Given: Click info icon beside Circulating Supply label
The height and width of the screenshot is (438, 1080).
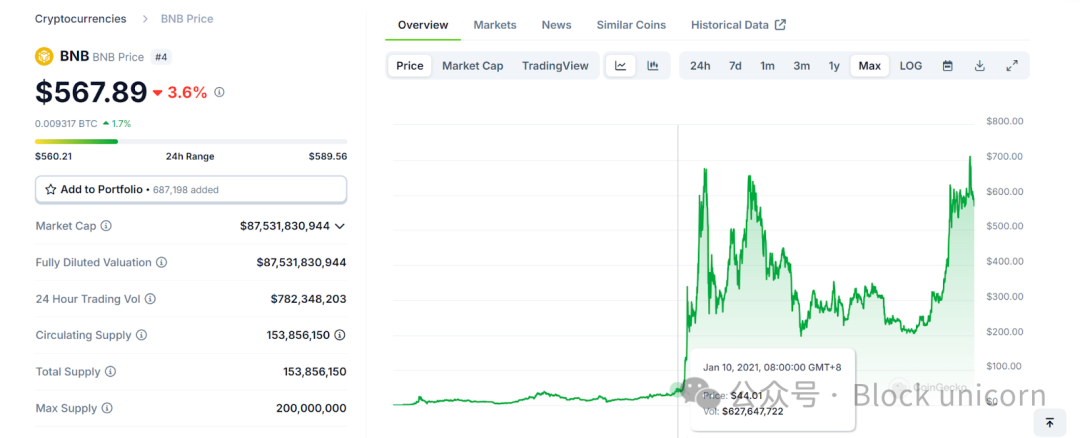Looking at the screenshot, I should [x=141, y=335].
